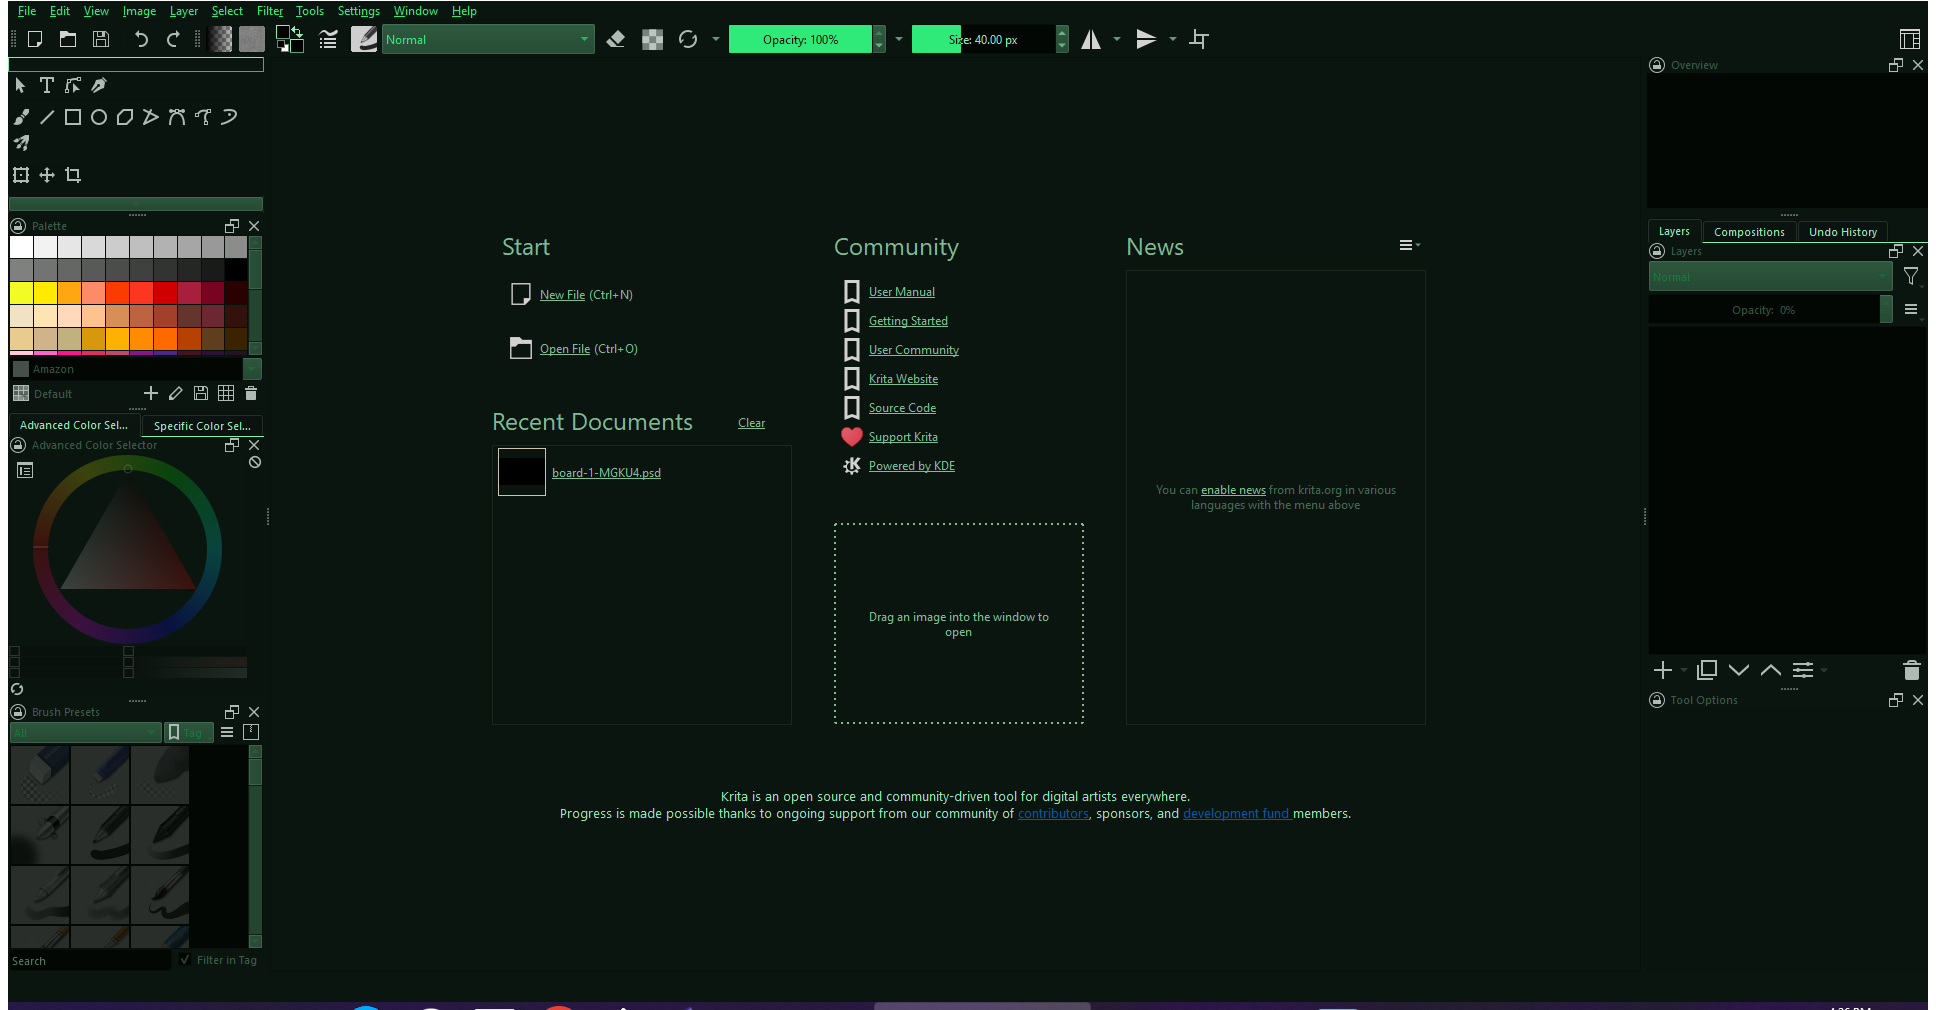Open the Settings menu
The image size is (1936, 1010).
tap(359, 11)
